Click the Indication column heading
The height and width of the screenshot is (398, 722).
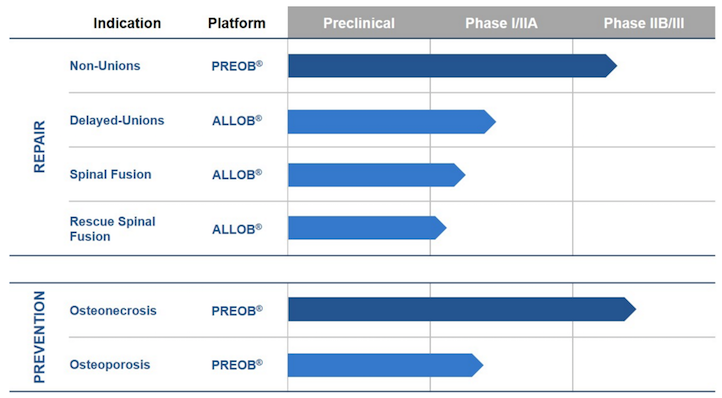pos(127,23)
